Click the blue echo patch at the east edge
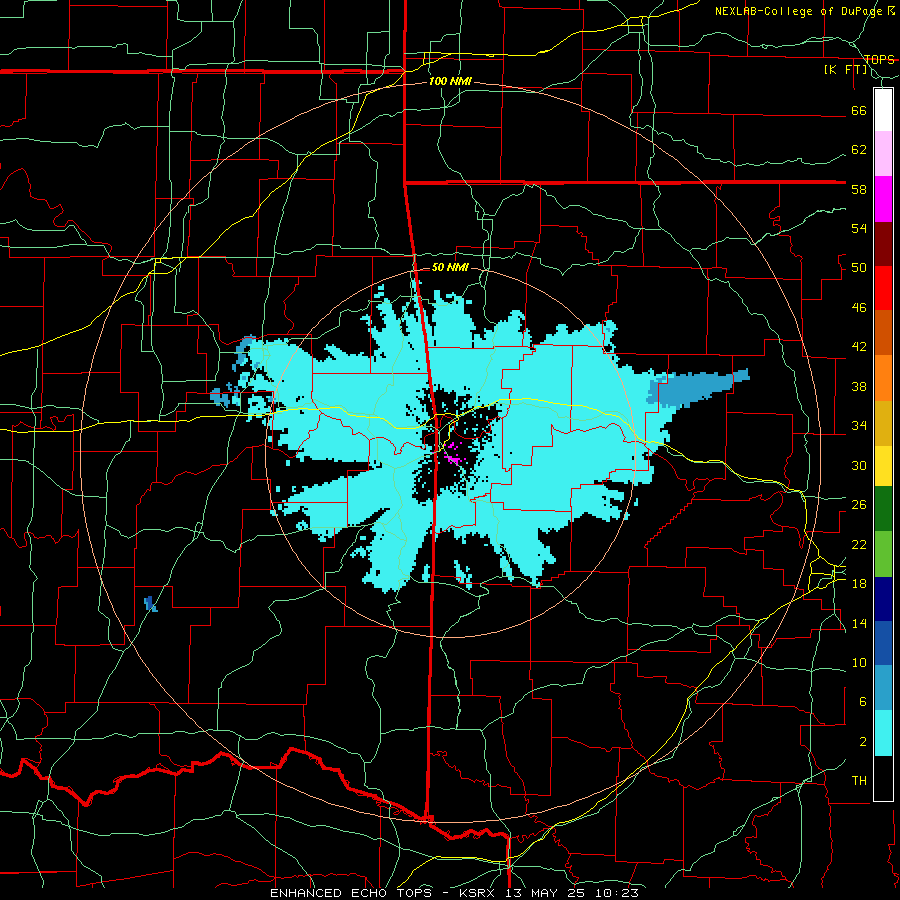 point(699,388)
